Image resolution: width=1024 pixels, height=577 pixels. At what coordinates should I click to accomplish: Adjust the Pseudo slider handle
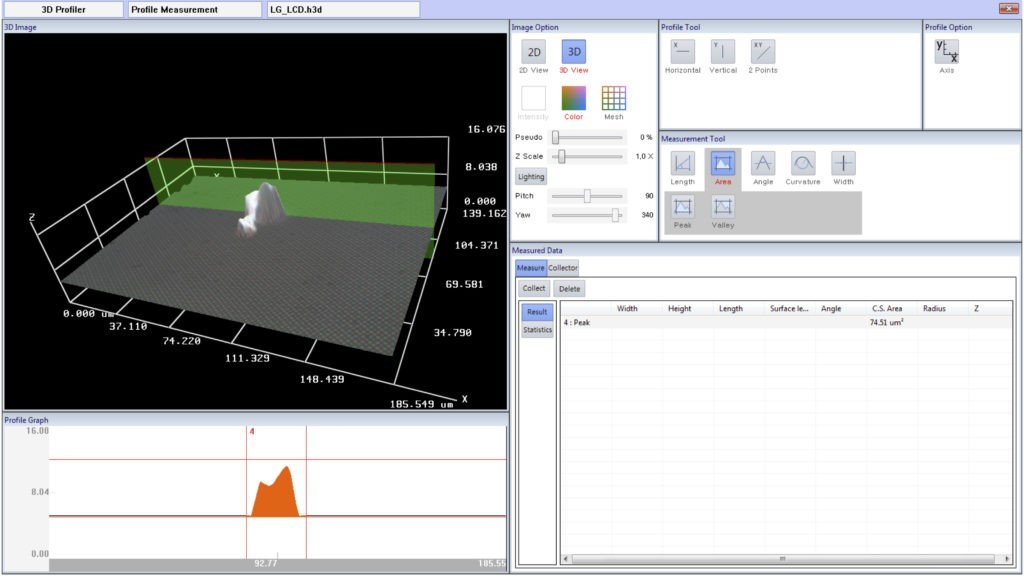pyautogui.click(x=556, y=137)
